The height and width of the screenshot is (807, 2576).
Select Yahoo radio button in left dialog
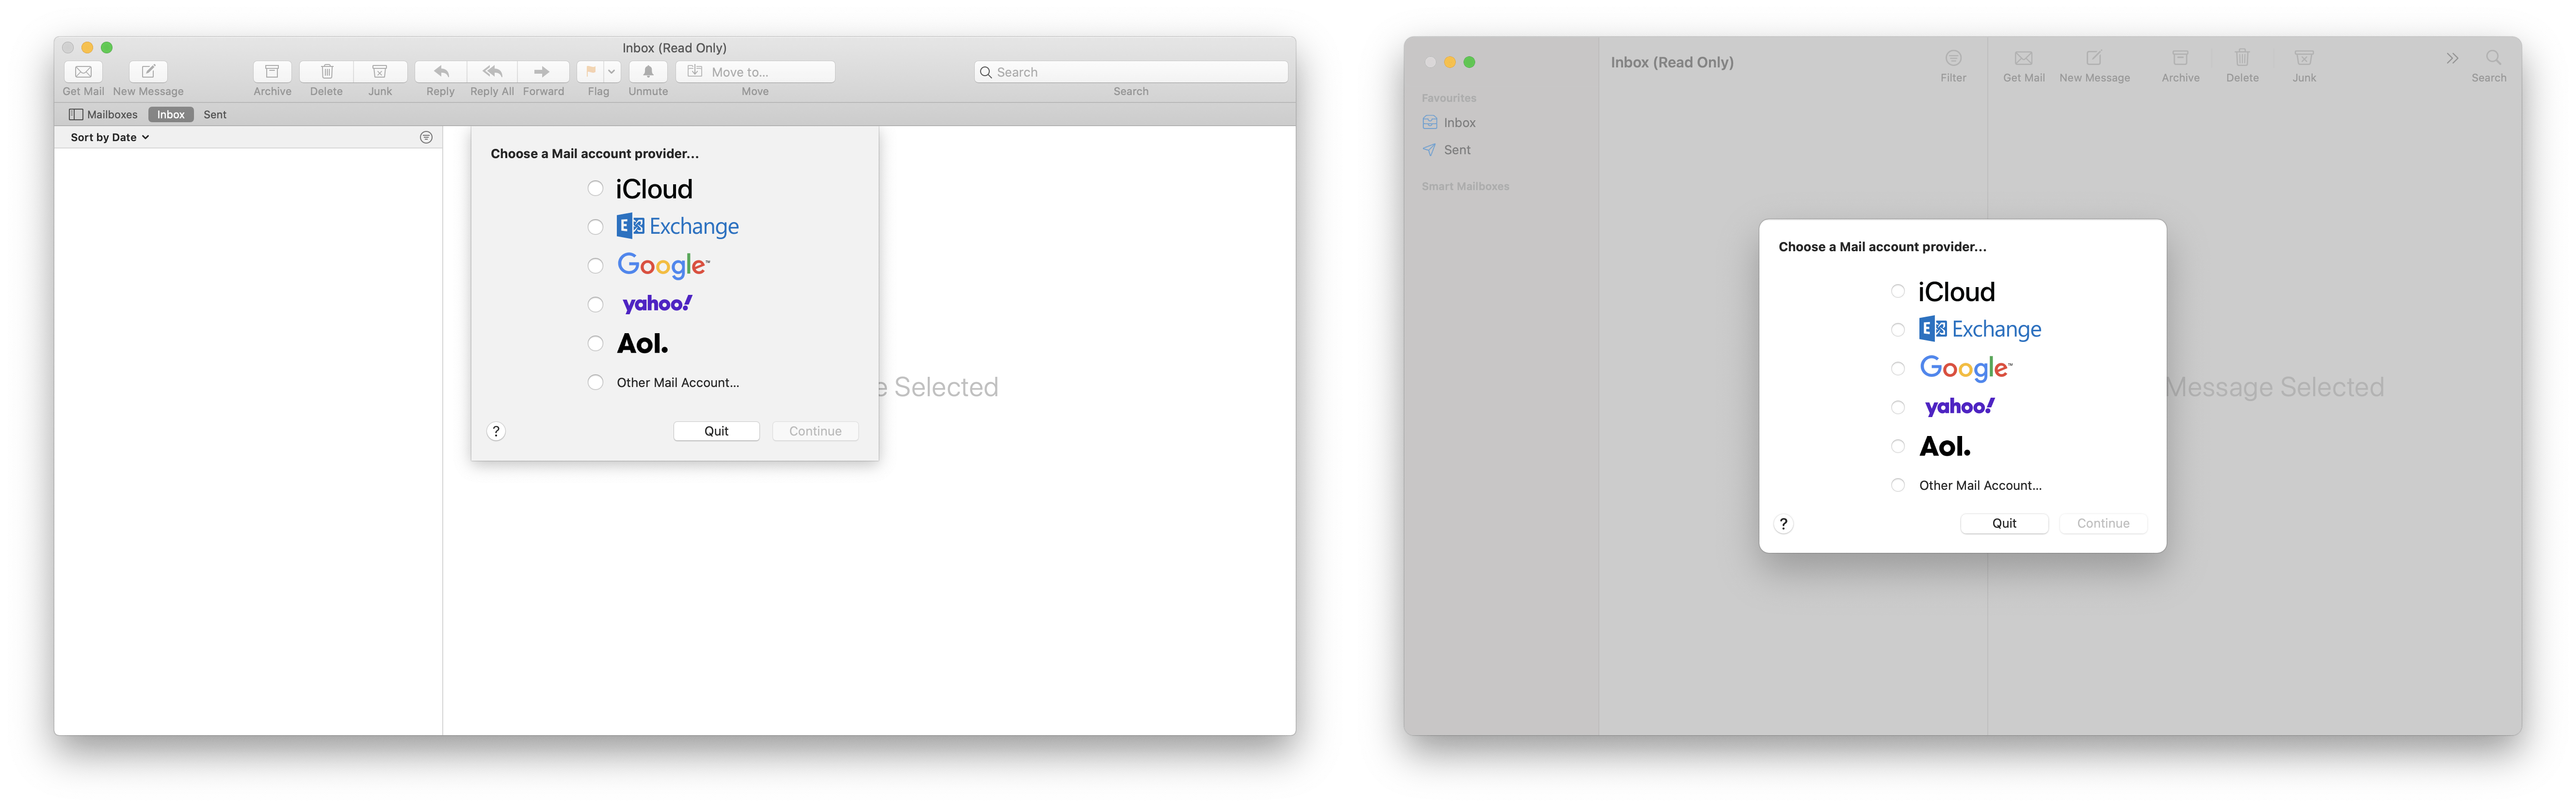pos(595,305)
